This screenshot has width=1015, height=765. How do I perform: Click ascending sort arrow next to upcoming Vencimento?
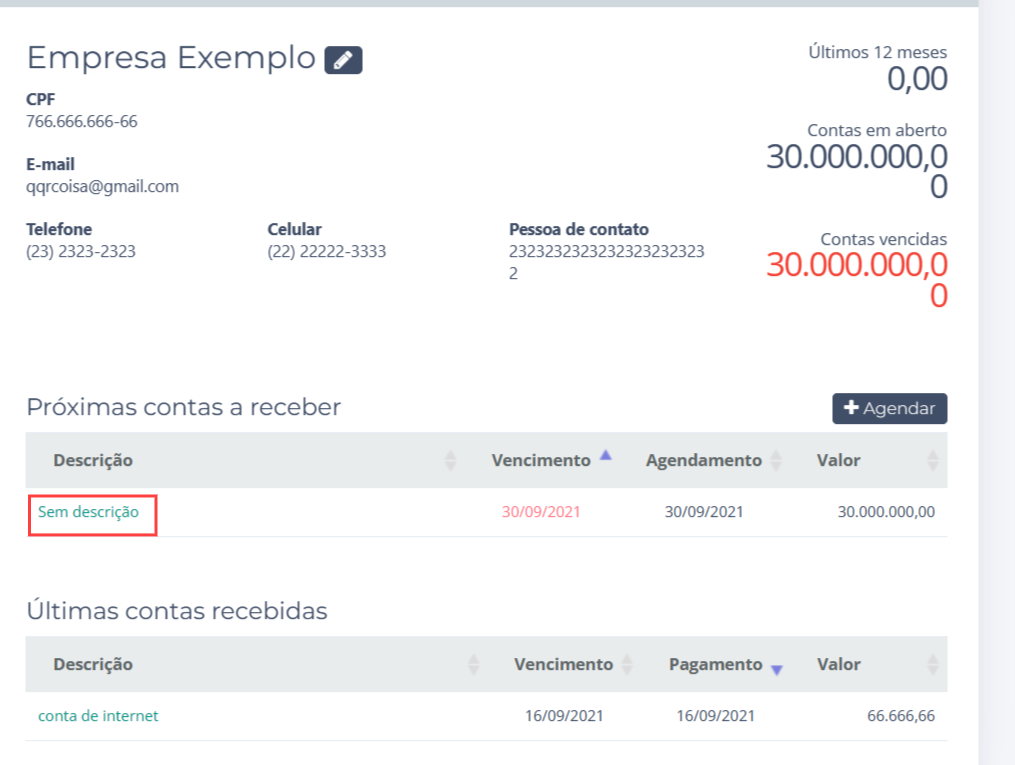click(605, 456)
